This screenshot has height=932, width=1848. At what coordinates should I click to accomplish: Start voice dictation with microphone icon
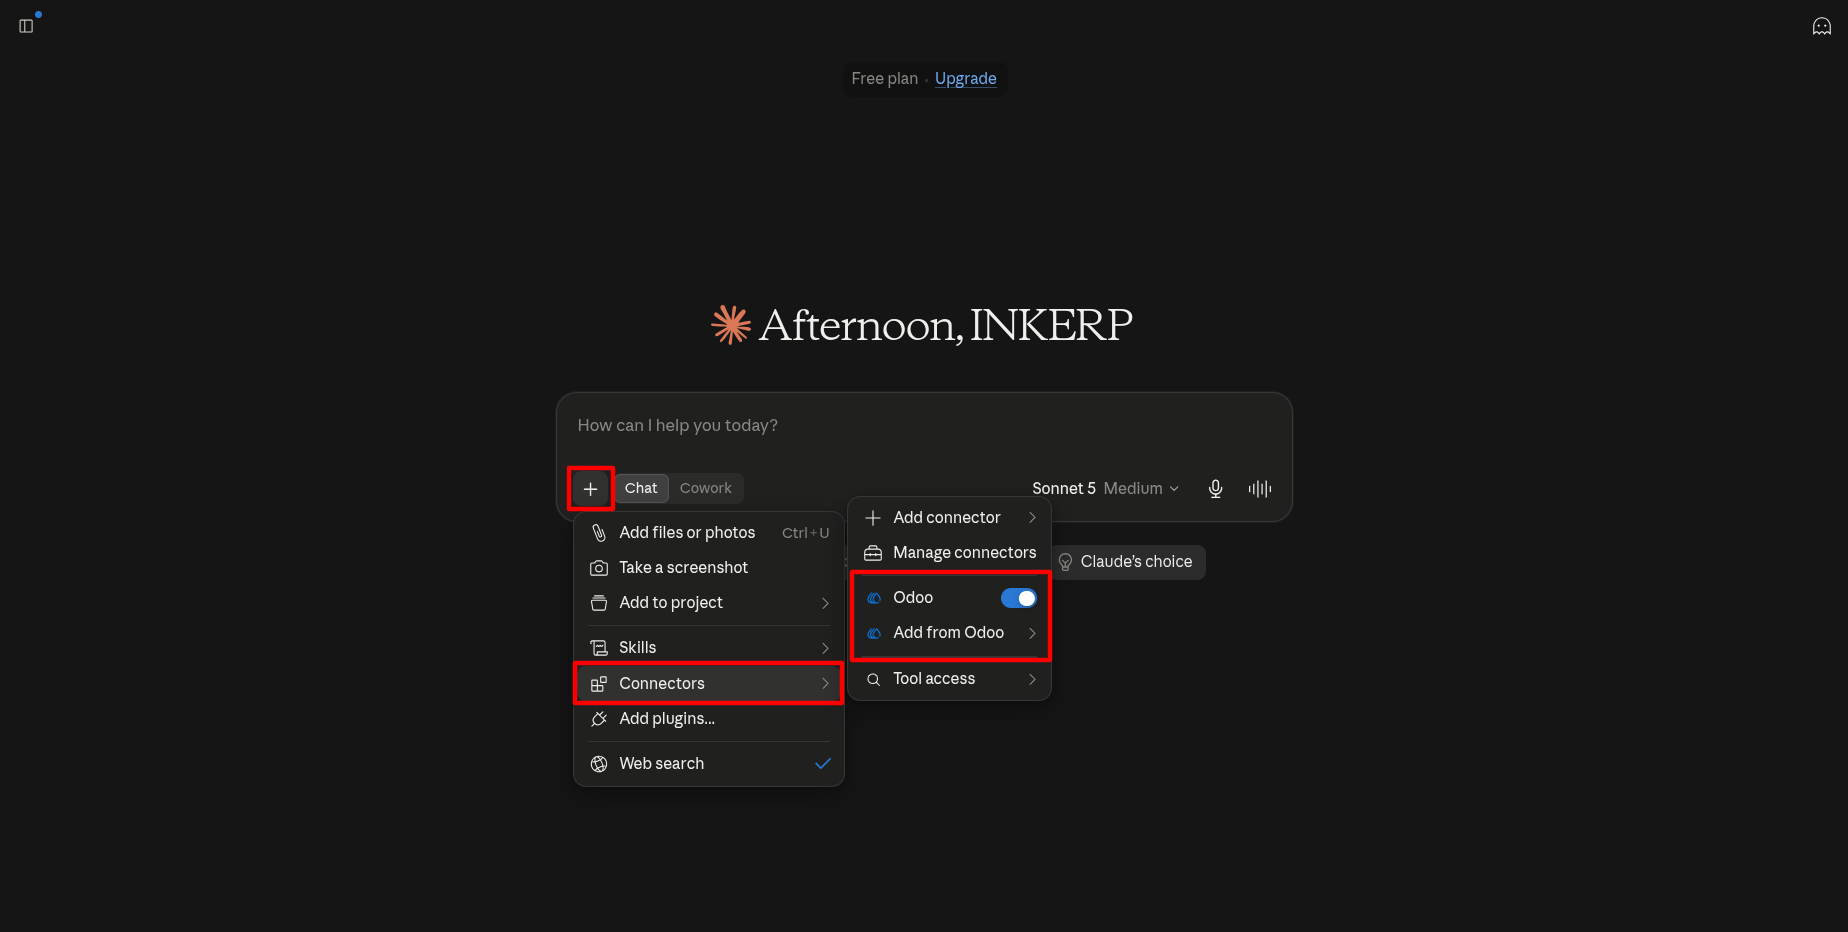point(1215,488)
